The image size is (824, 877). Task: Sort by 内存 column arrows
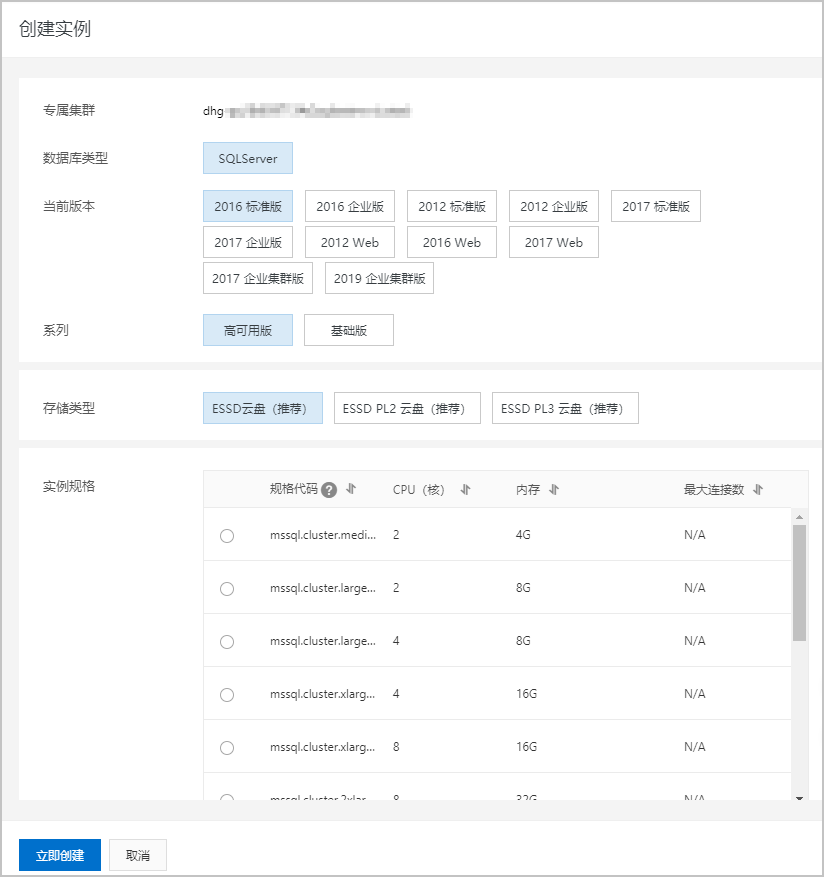554,490
